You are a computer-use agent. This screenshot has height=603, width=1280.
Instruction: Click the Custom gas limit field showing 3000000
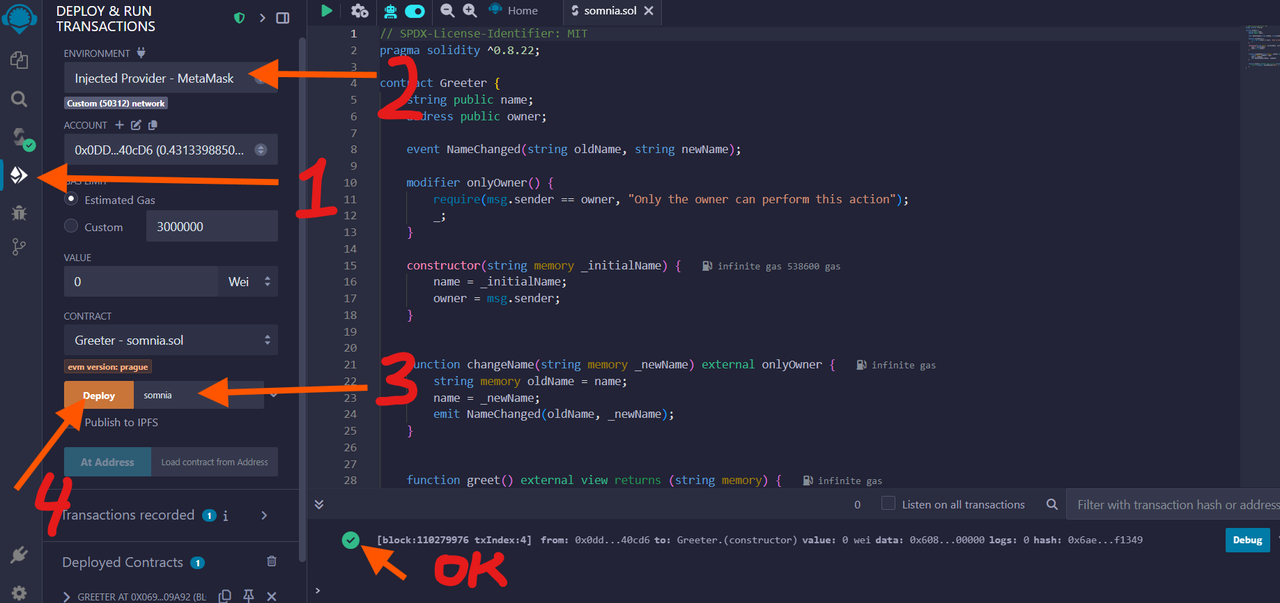point(212,226)
